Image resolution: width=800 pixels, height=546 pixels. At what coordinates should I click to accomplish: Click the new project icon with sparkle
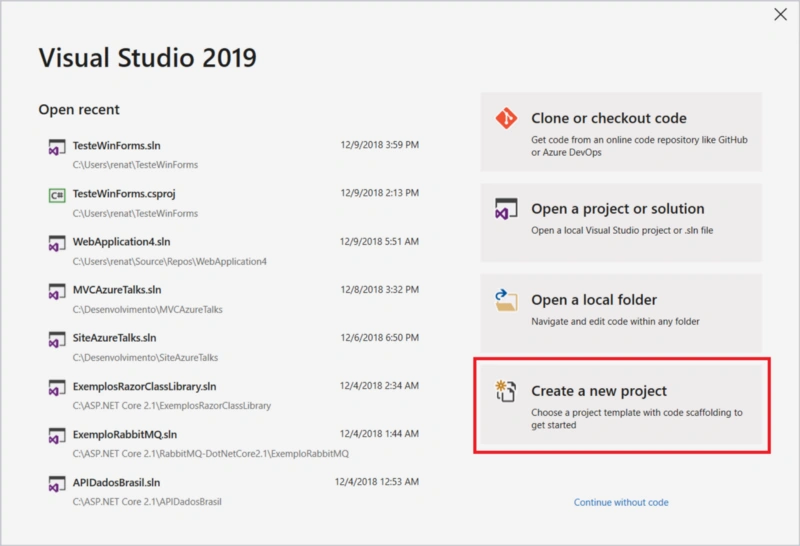click(506, 391)
